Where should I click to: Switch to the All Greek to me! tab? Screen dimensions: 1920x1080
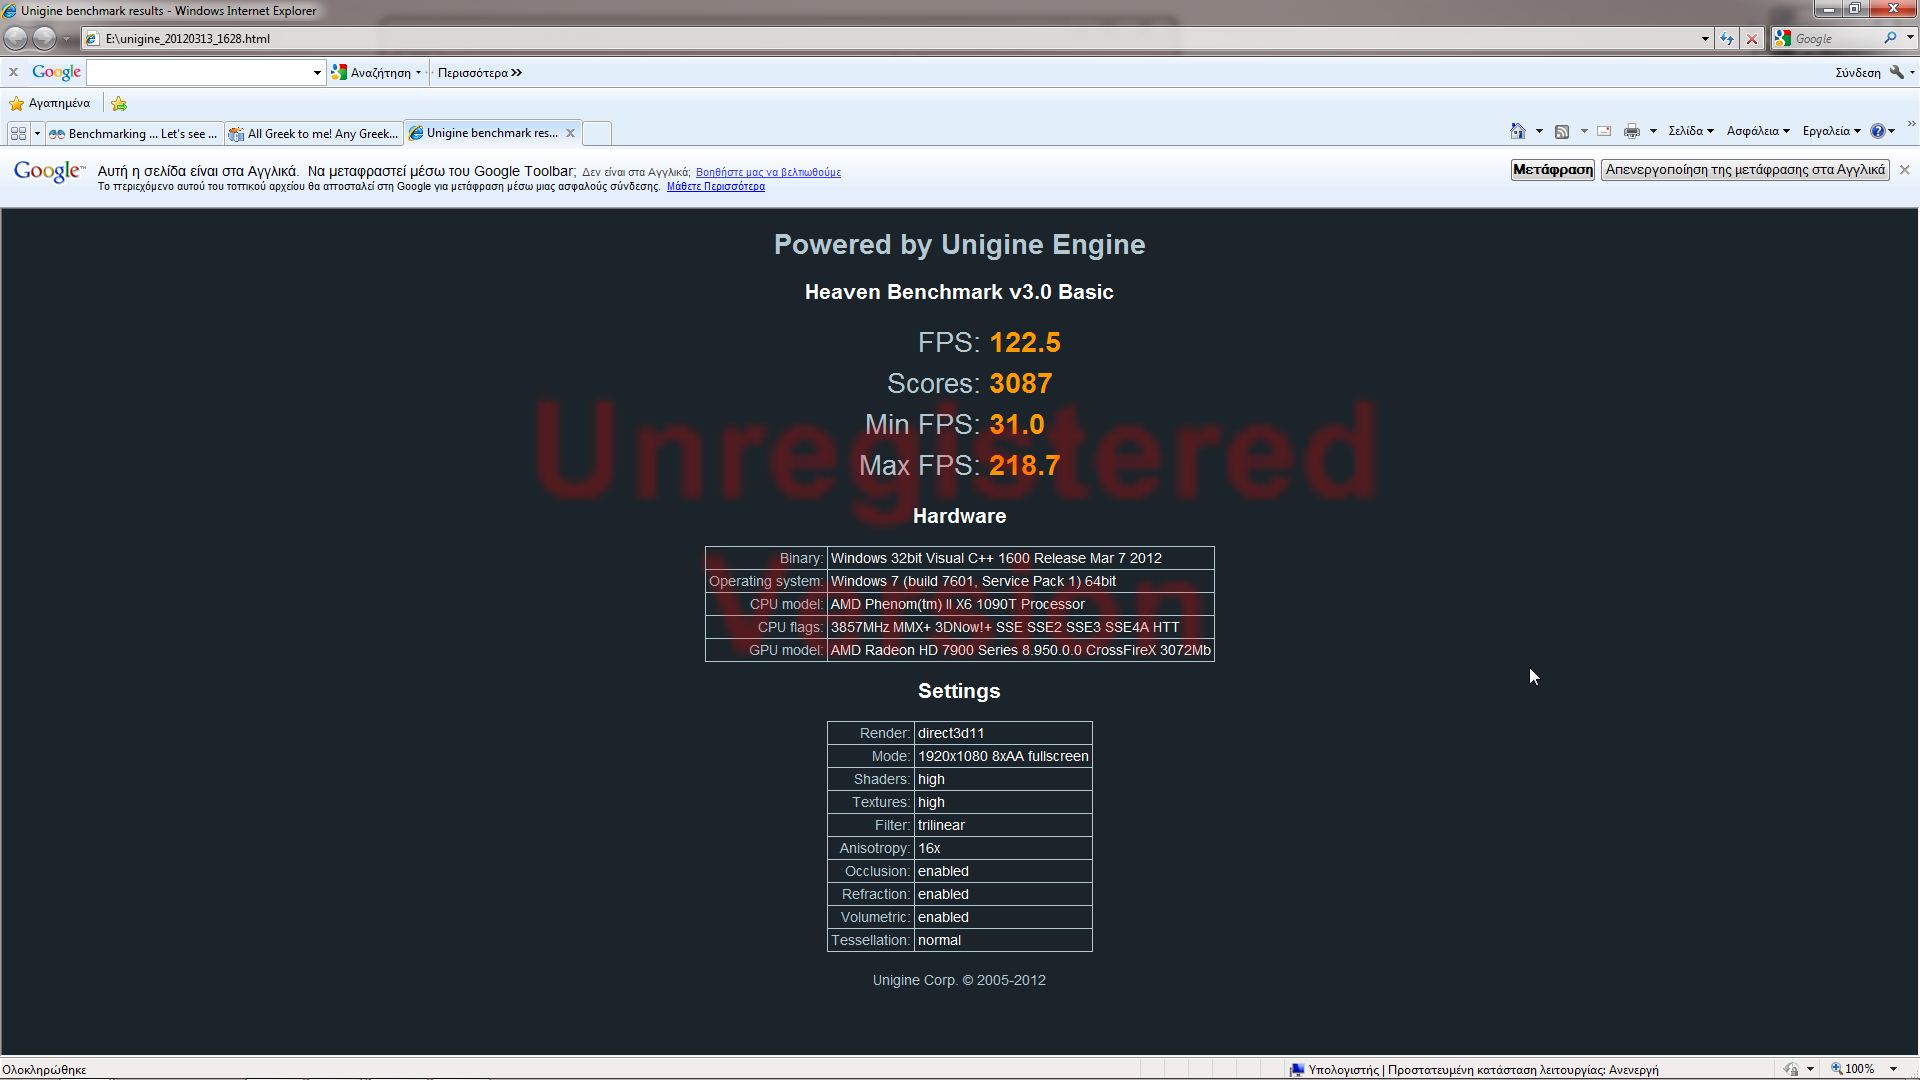[x=314, y=133]
